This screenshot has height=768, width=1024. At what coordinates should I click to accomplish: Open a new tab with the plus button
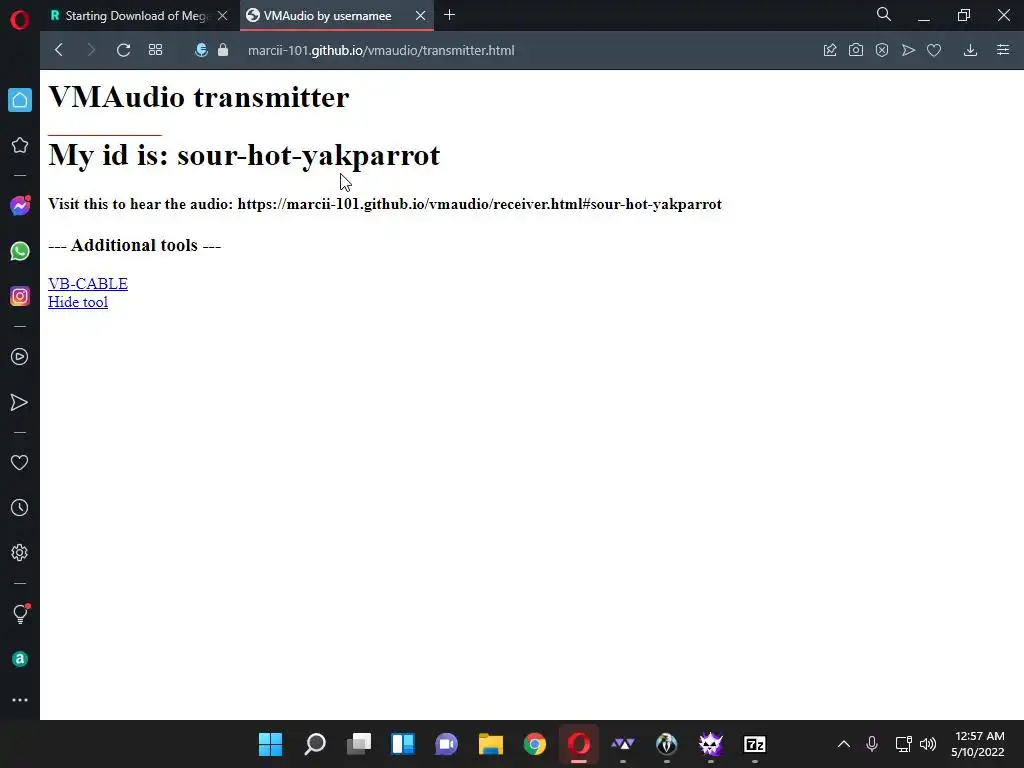click(x=449, y=15)
